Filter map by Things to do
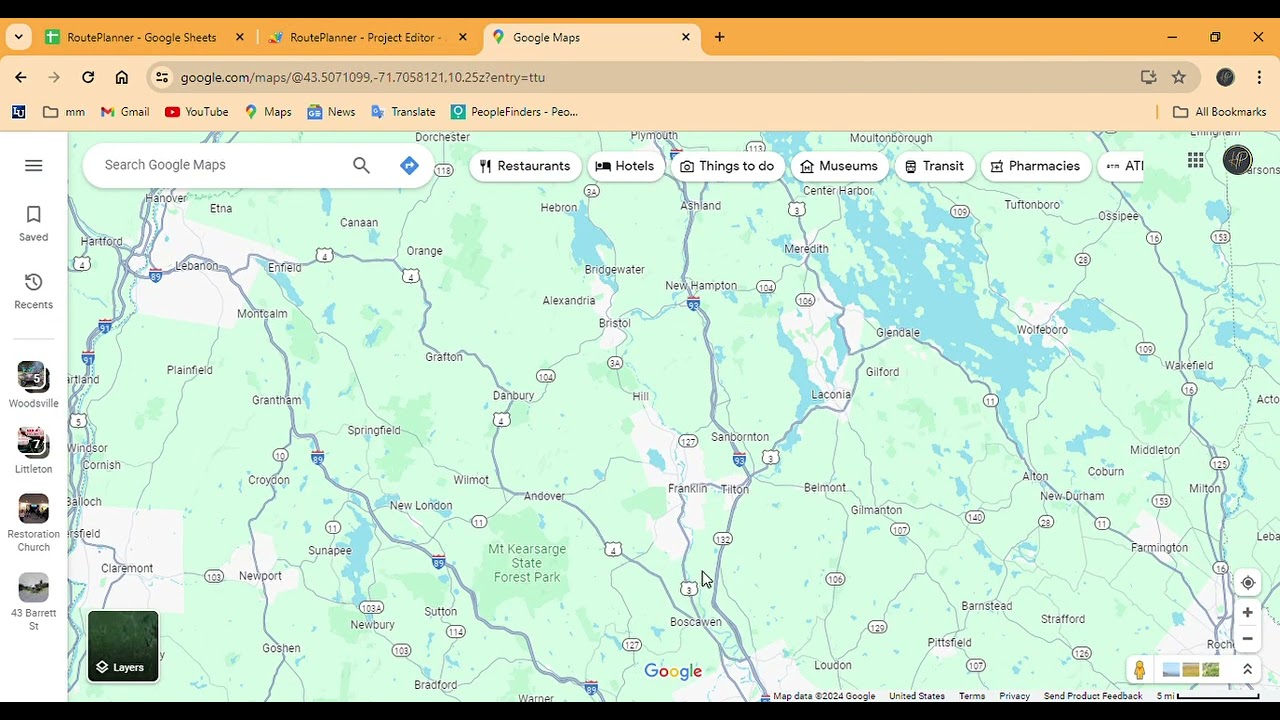 [726, 166]
